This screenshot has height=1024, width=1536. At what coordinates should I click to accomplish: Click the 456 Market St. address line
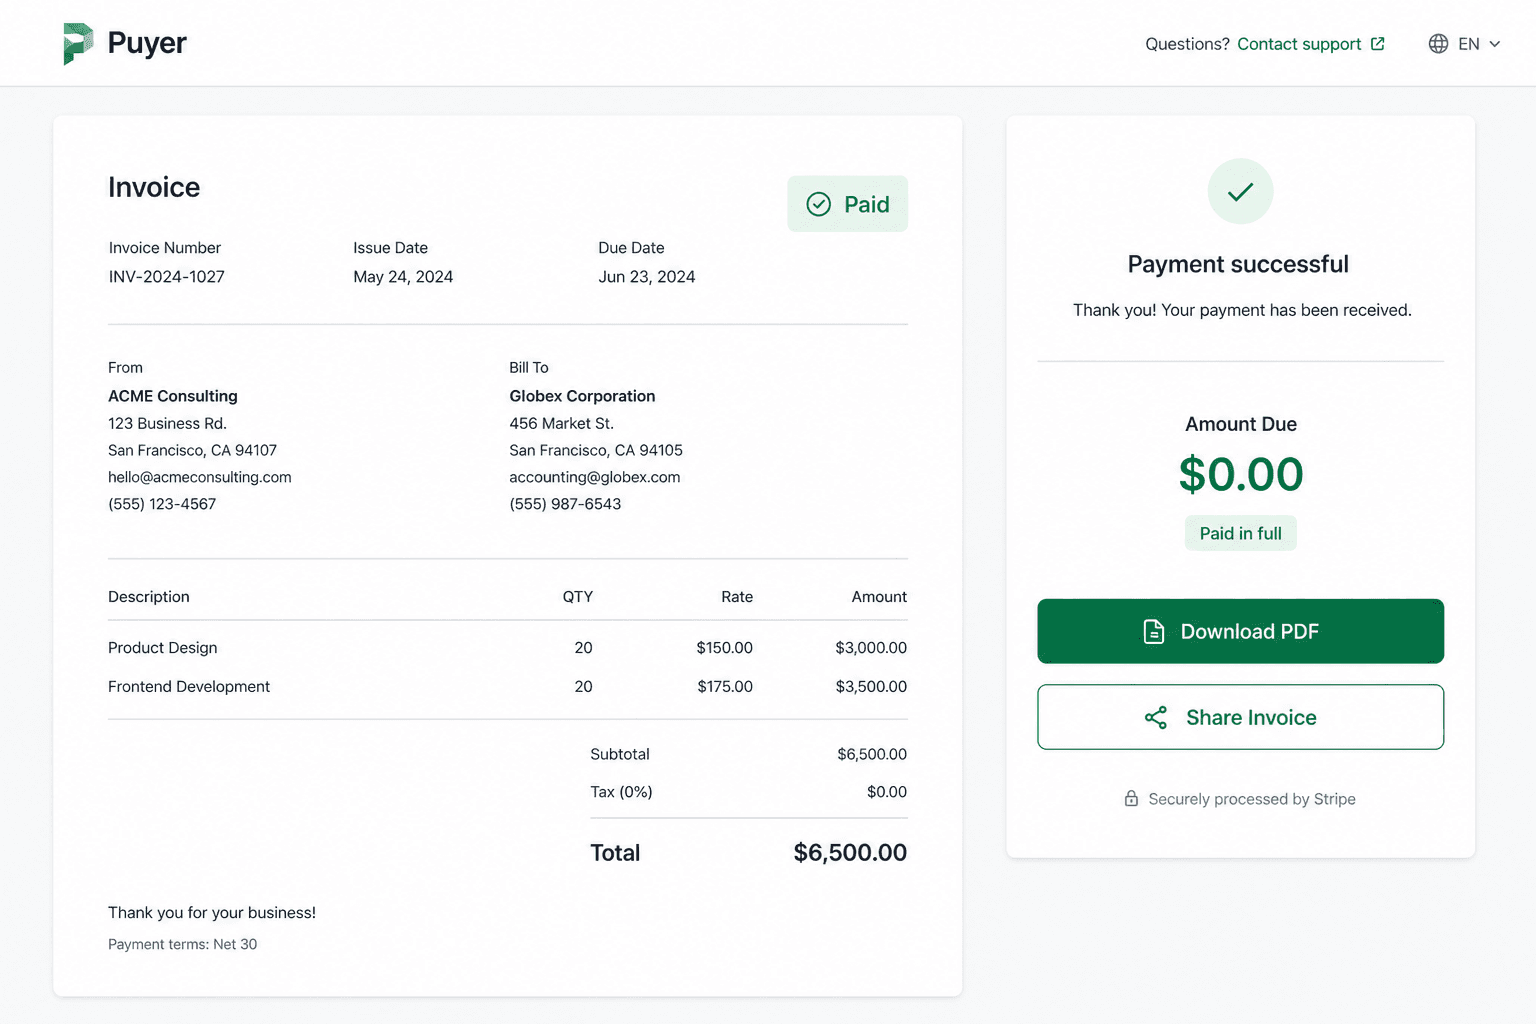click(561, 423)
